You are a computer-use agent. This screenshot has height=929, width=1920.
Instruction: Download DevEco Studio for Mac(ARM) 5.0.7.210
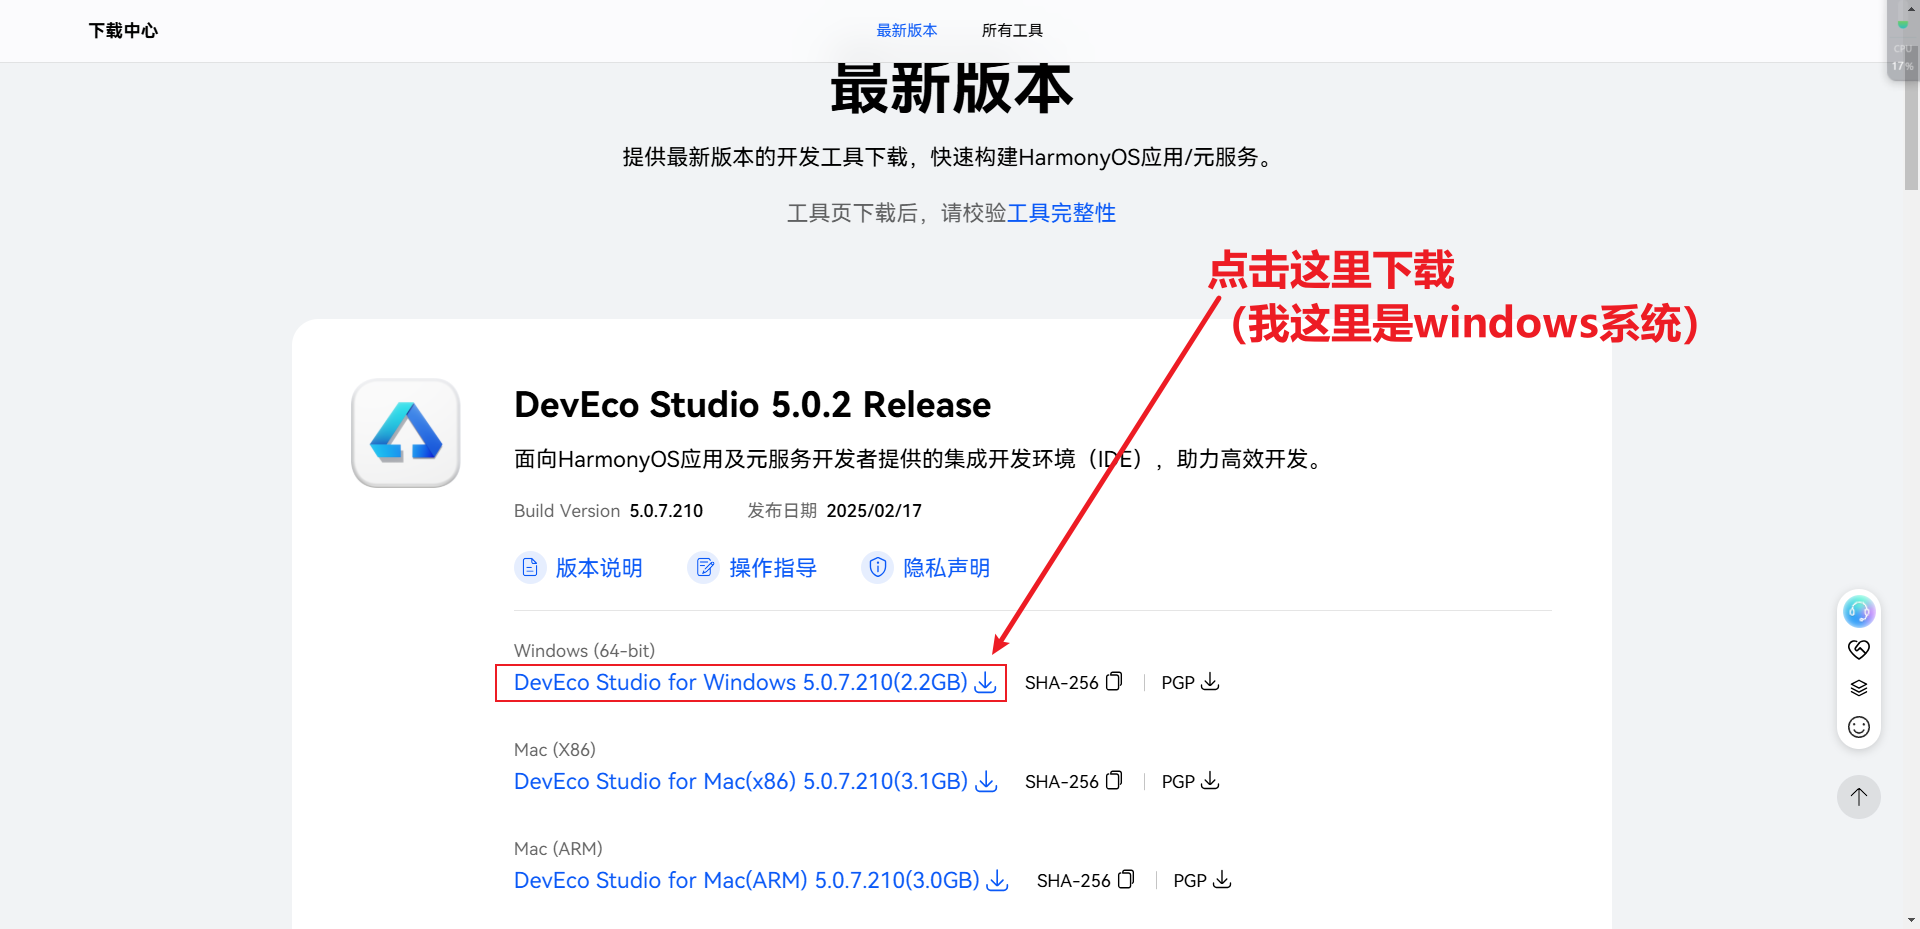tap(747, 880)
